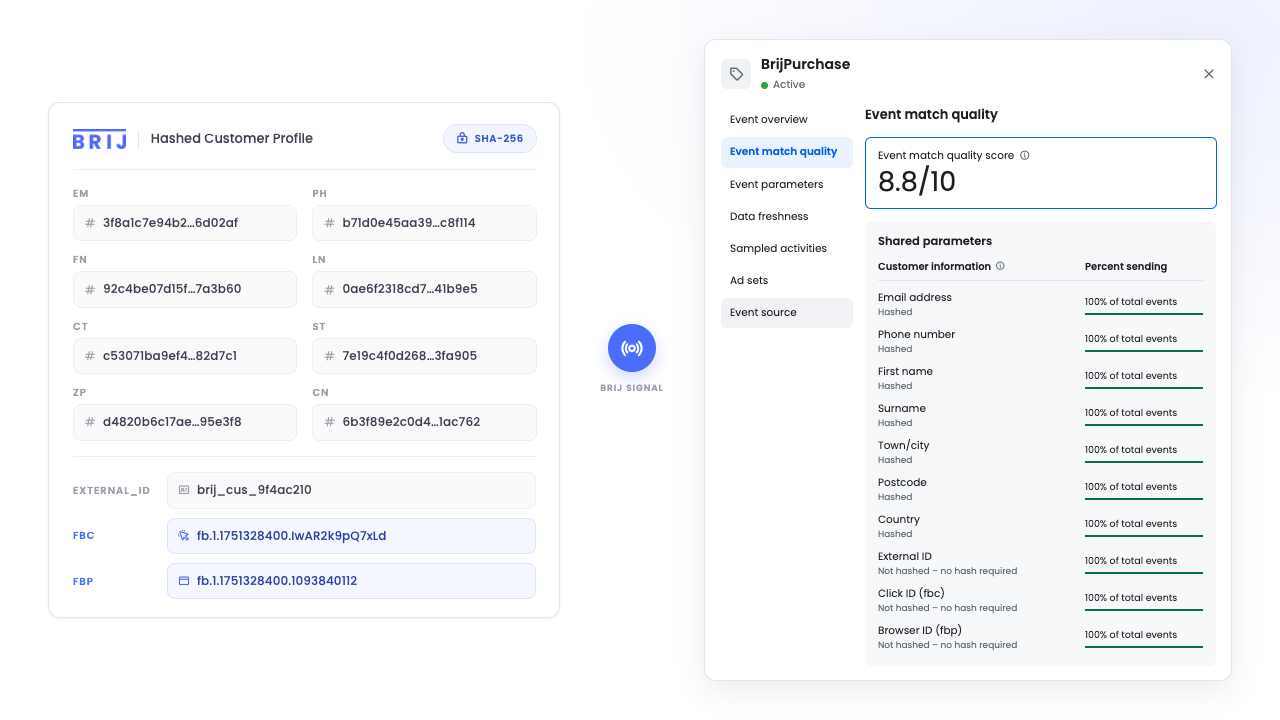Click the hash icon in EM field
Screen dimensions: 1280x720
click(x=90, y=223)
